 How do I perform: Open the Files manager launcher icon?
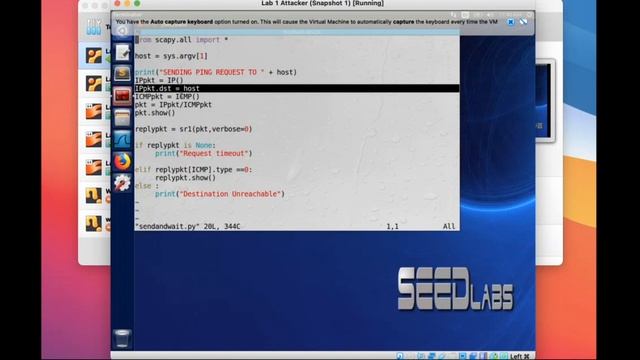tap(122, 118)
